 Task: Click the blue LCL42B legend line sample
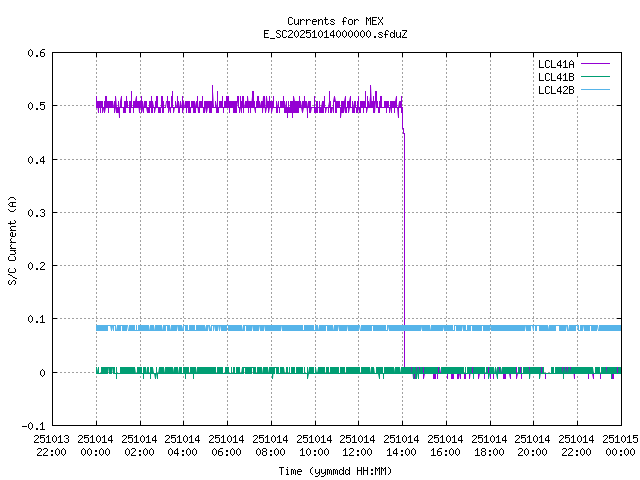tap(594, 90)
